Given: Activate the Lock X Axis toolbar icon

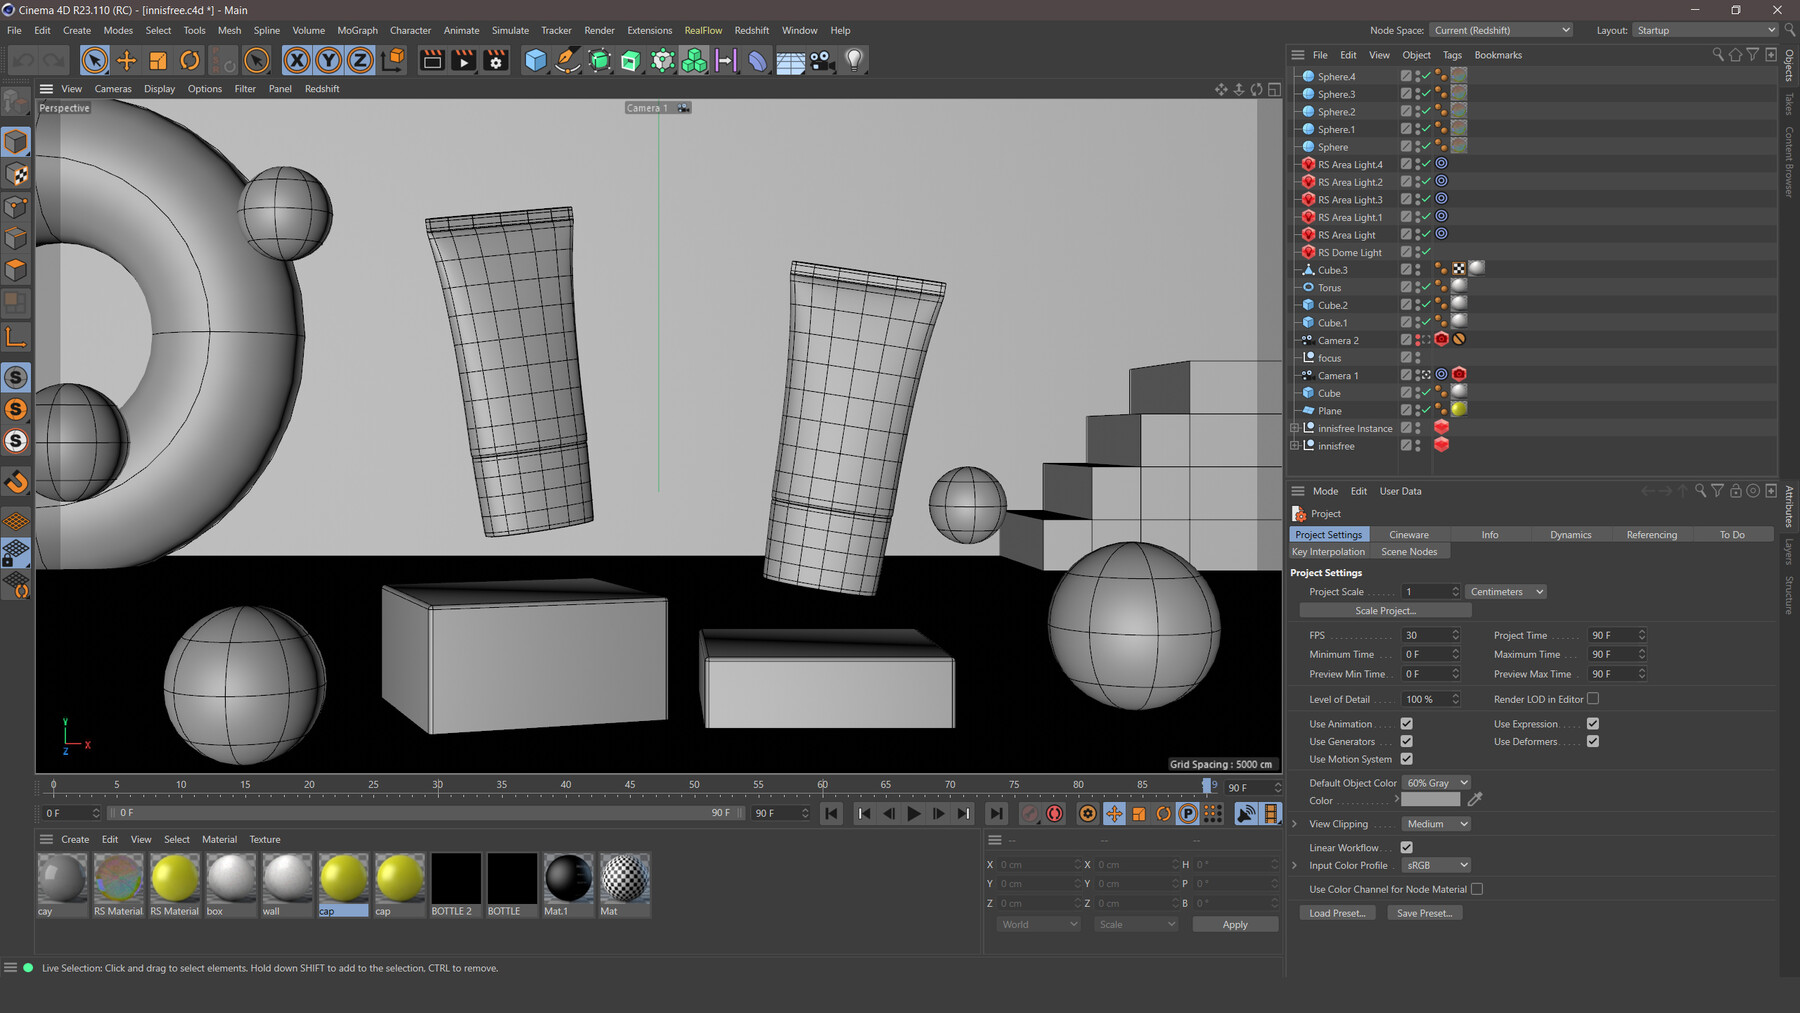Looking at the screenshot, I should (297, 60).
